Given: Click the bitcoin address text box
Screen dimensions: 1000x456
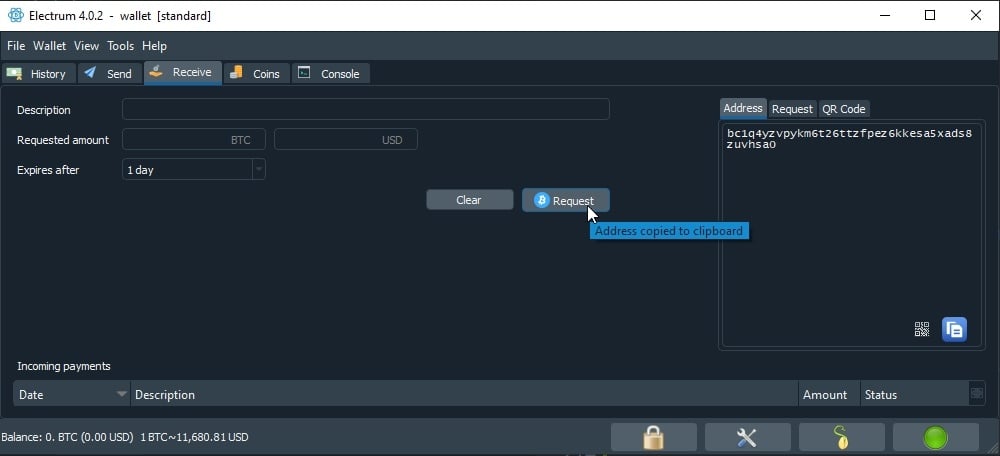Looking at the screenshot, I should (x=851, y=235).
